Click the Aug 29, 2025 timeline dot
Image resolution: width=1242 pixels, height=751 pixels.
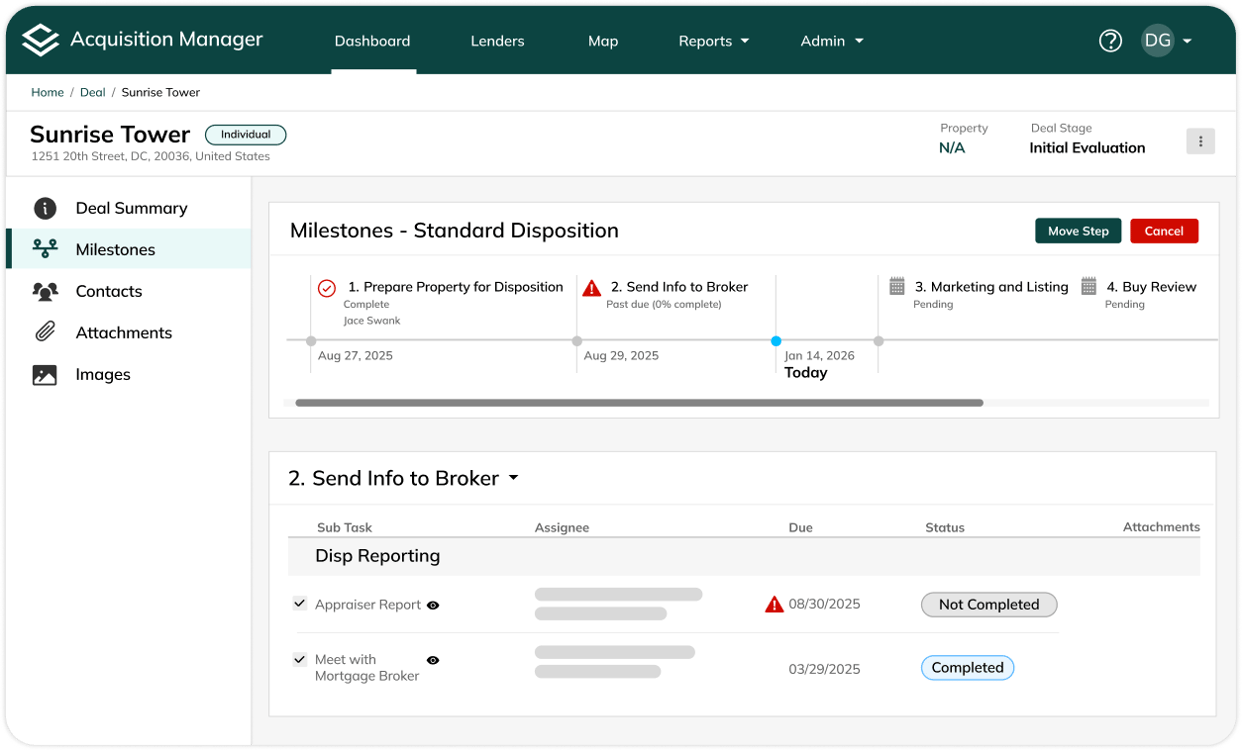pos(577,341)
